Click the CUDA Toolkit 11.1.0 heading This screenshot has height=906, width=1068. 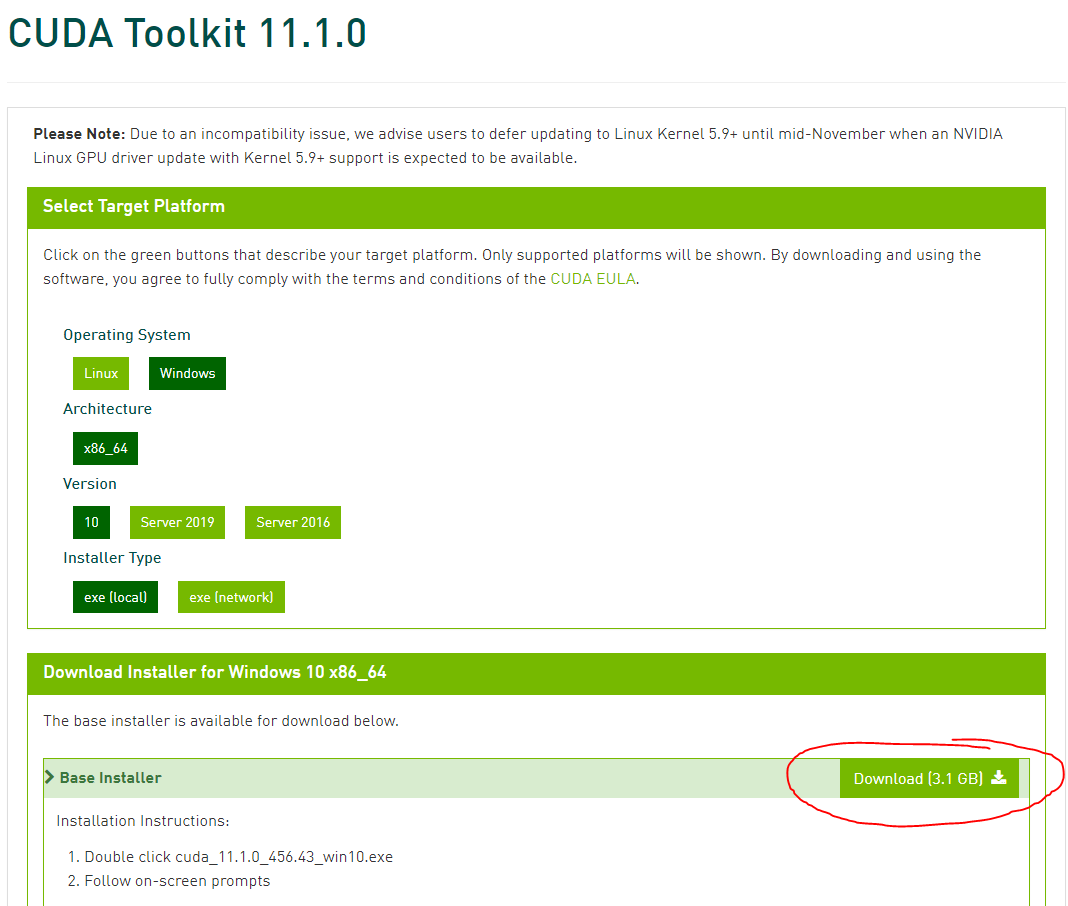coord(187,33)
